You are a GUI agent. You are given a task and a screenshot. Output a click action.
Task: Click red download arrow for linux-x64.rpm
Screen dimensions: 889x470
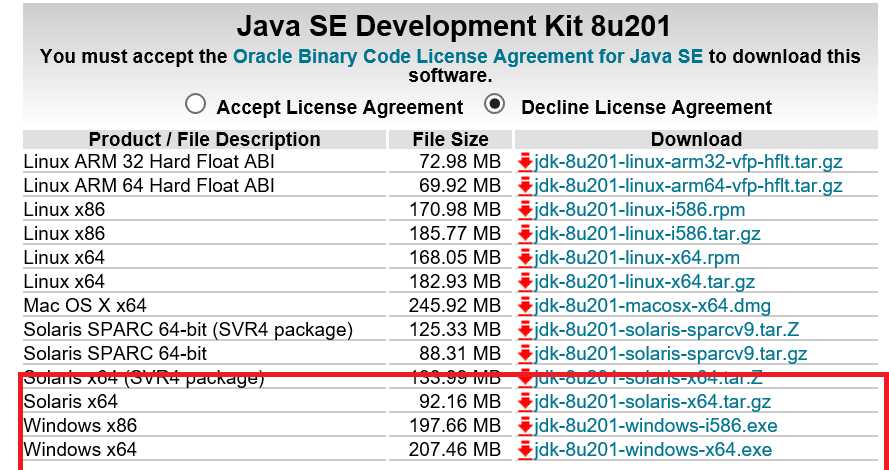pos(525,258)
